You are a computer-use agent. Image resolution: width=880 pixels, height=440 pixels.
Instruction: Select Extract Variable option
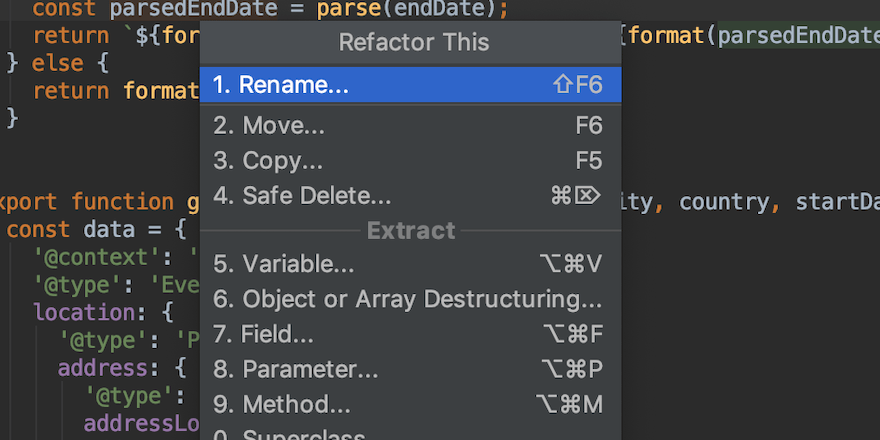(x=284, y=264)
